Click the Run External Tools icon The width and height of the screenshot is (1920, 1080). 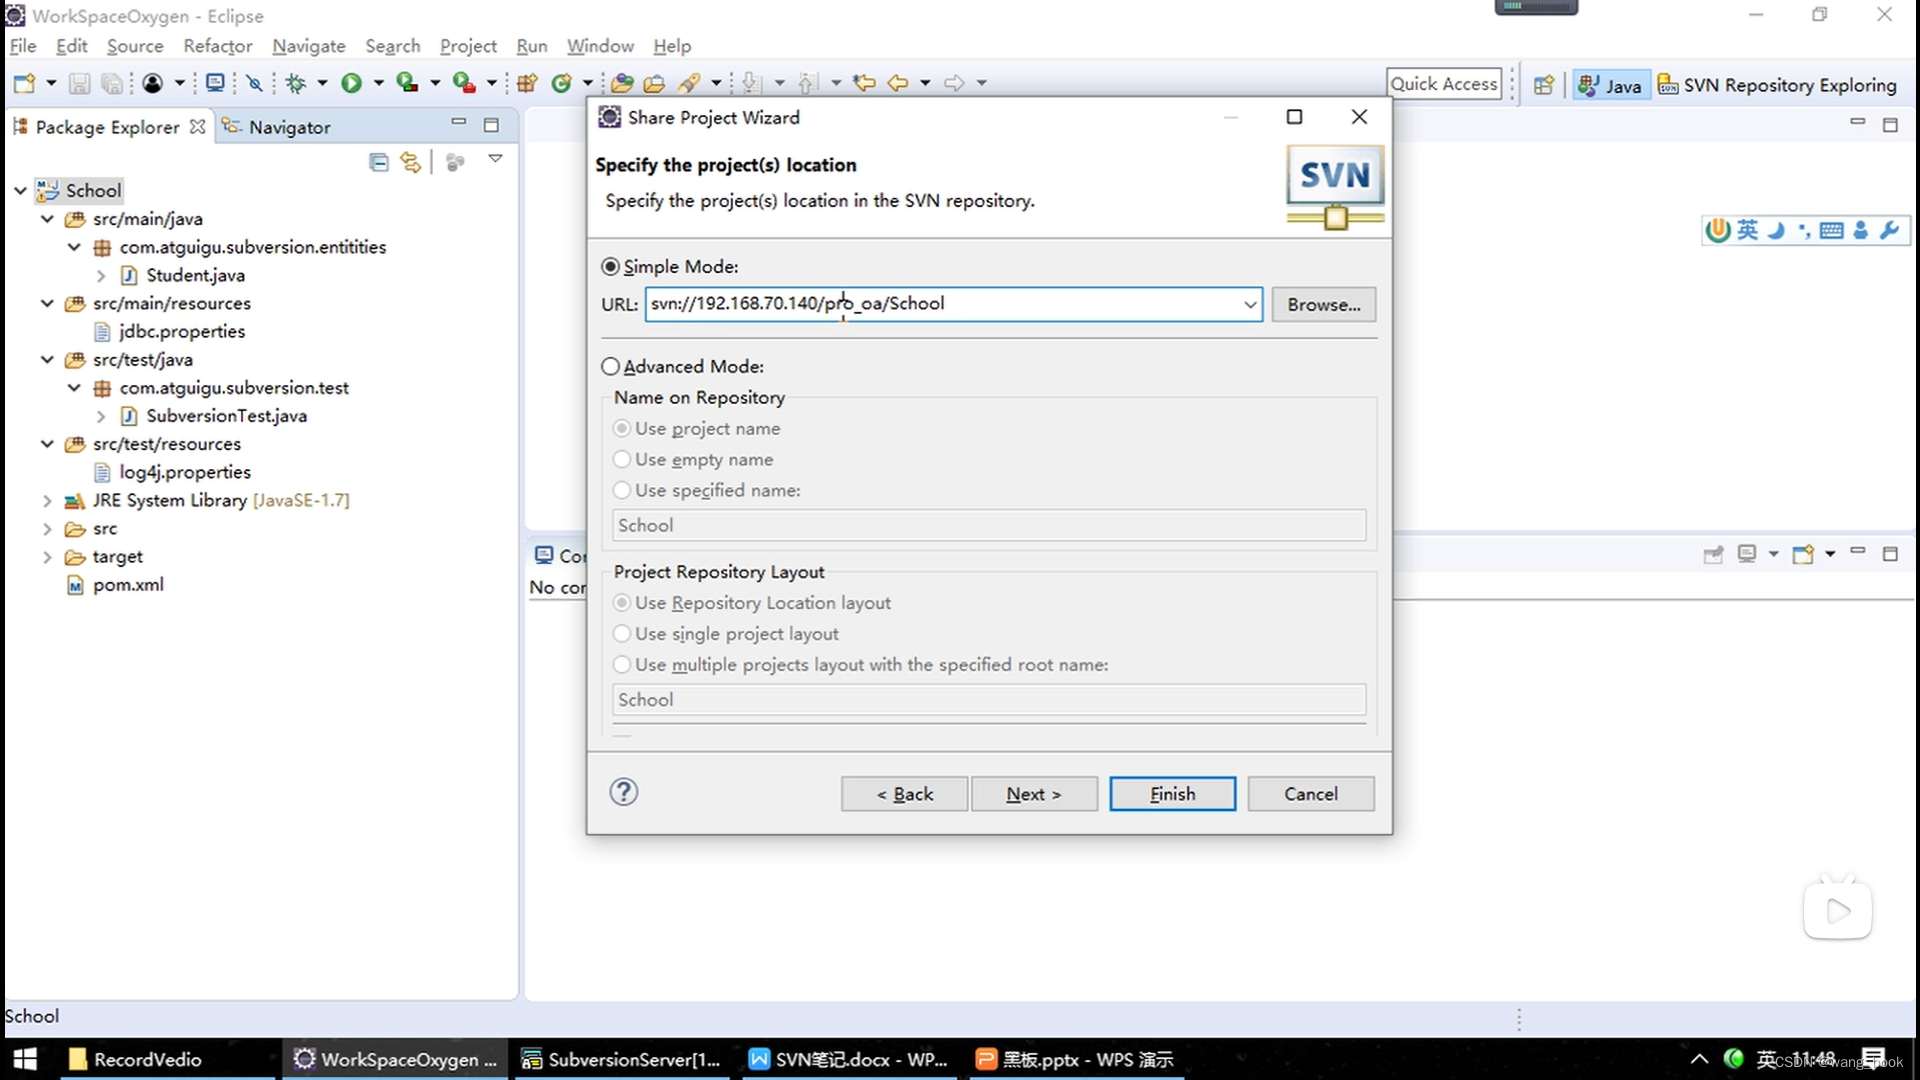pos(463,83)
